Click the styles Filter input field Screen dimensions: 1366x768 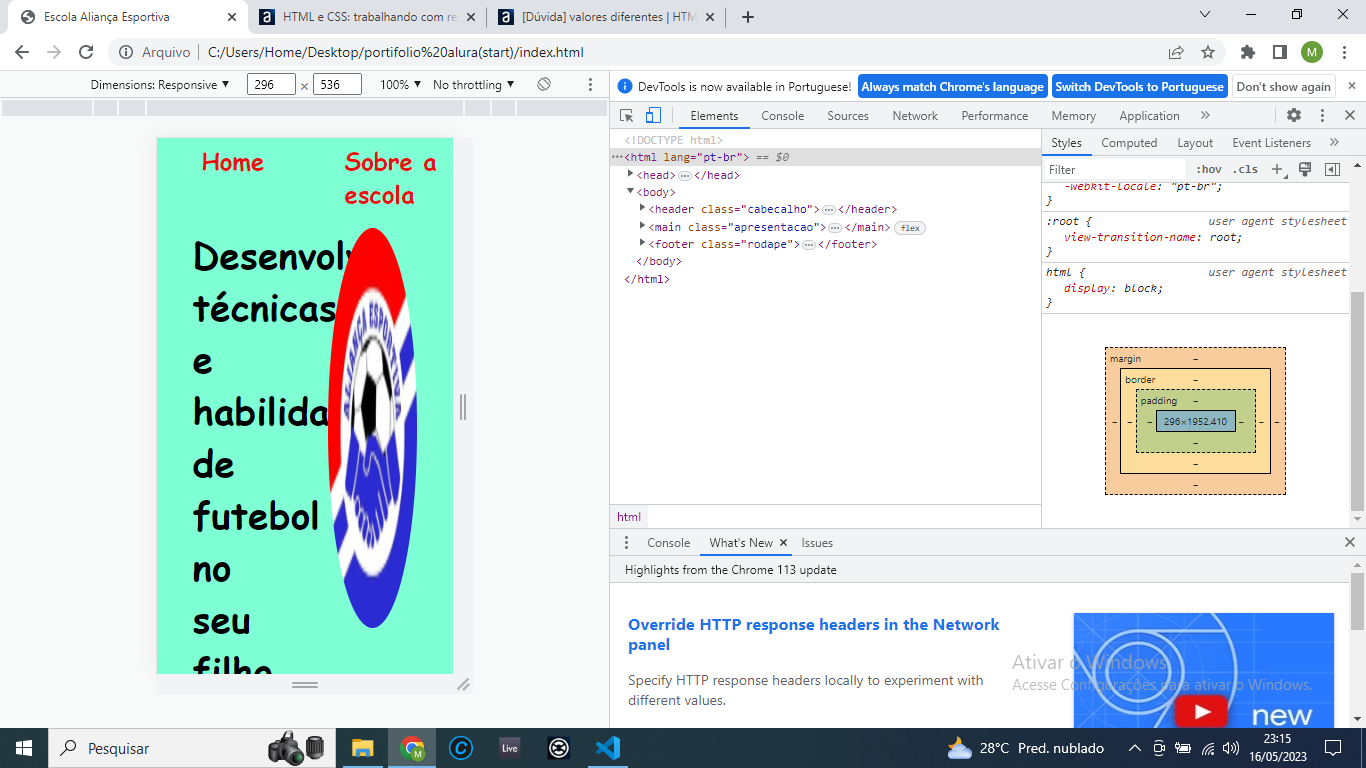coord(1115,170)
